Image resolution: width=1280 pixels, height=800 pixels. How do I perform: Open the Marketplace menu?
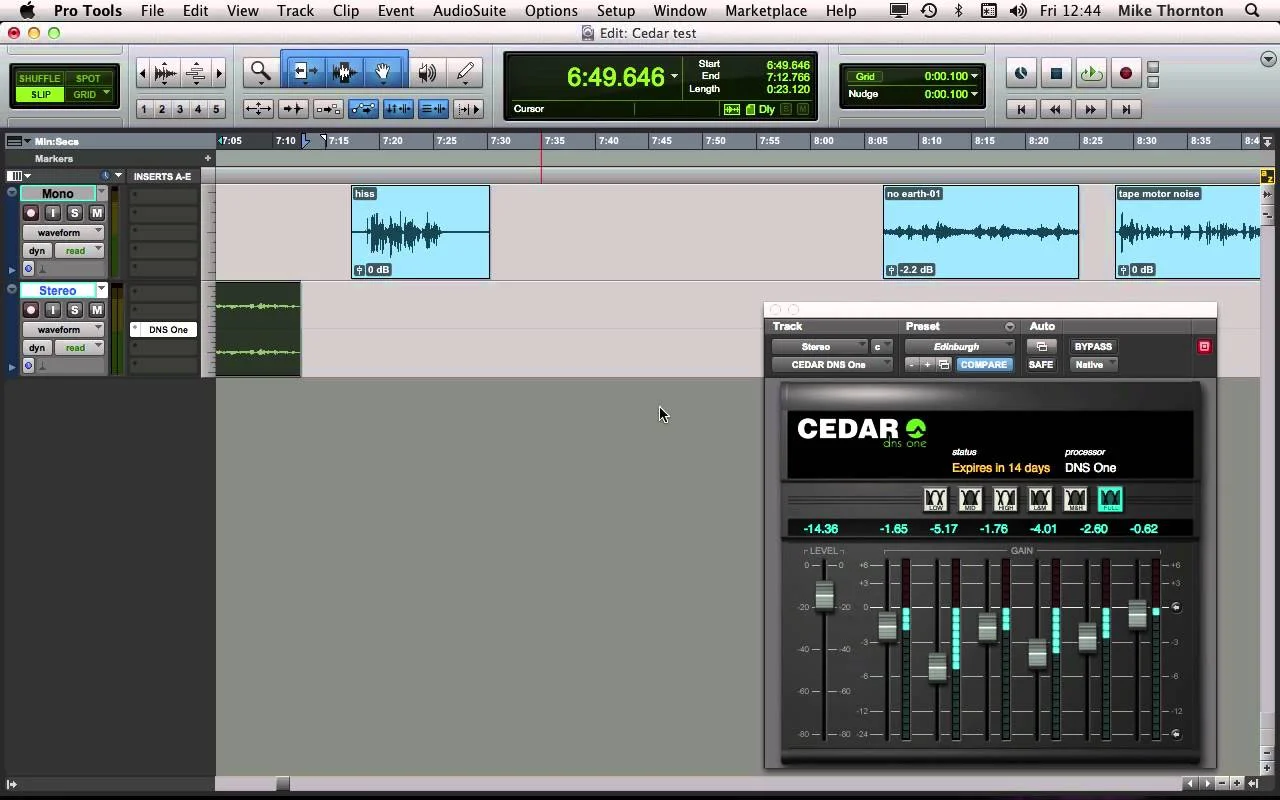click(766, 11)
